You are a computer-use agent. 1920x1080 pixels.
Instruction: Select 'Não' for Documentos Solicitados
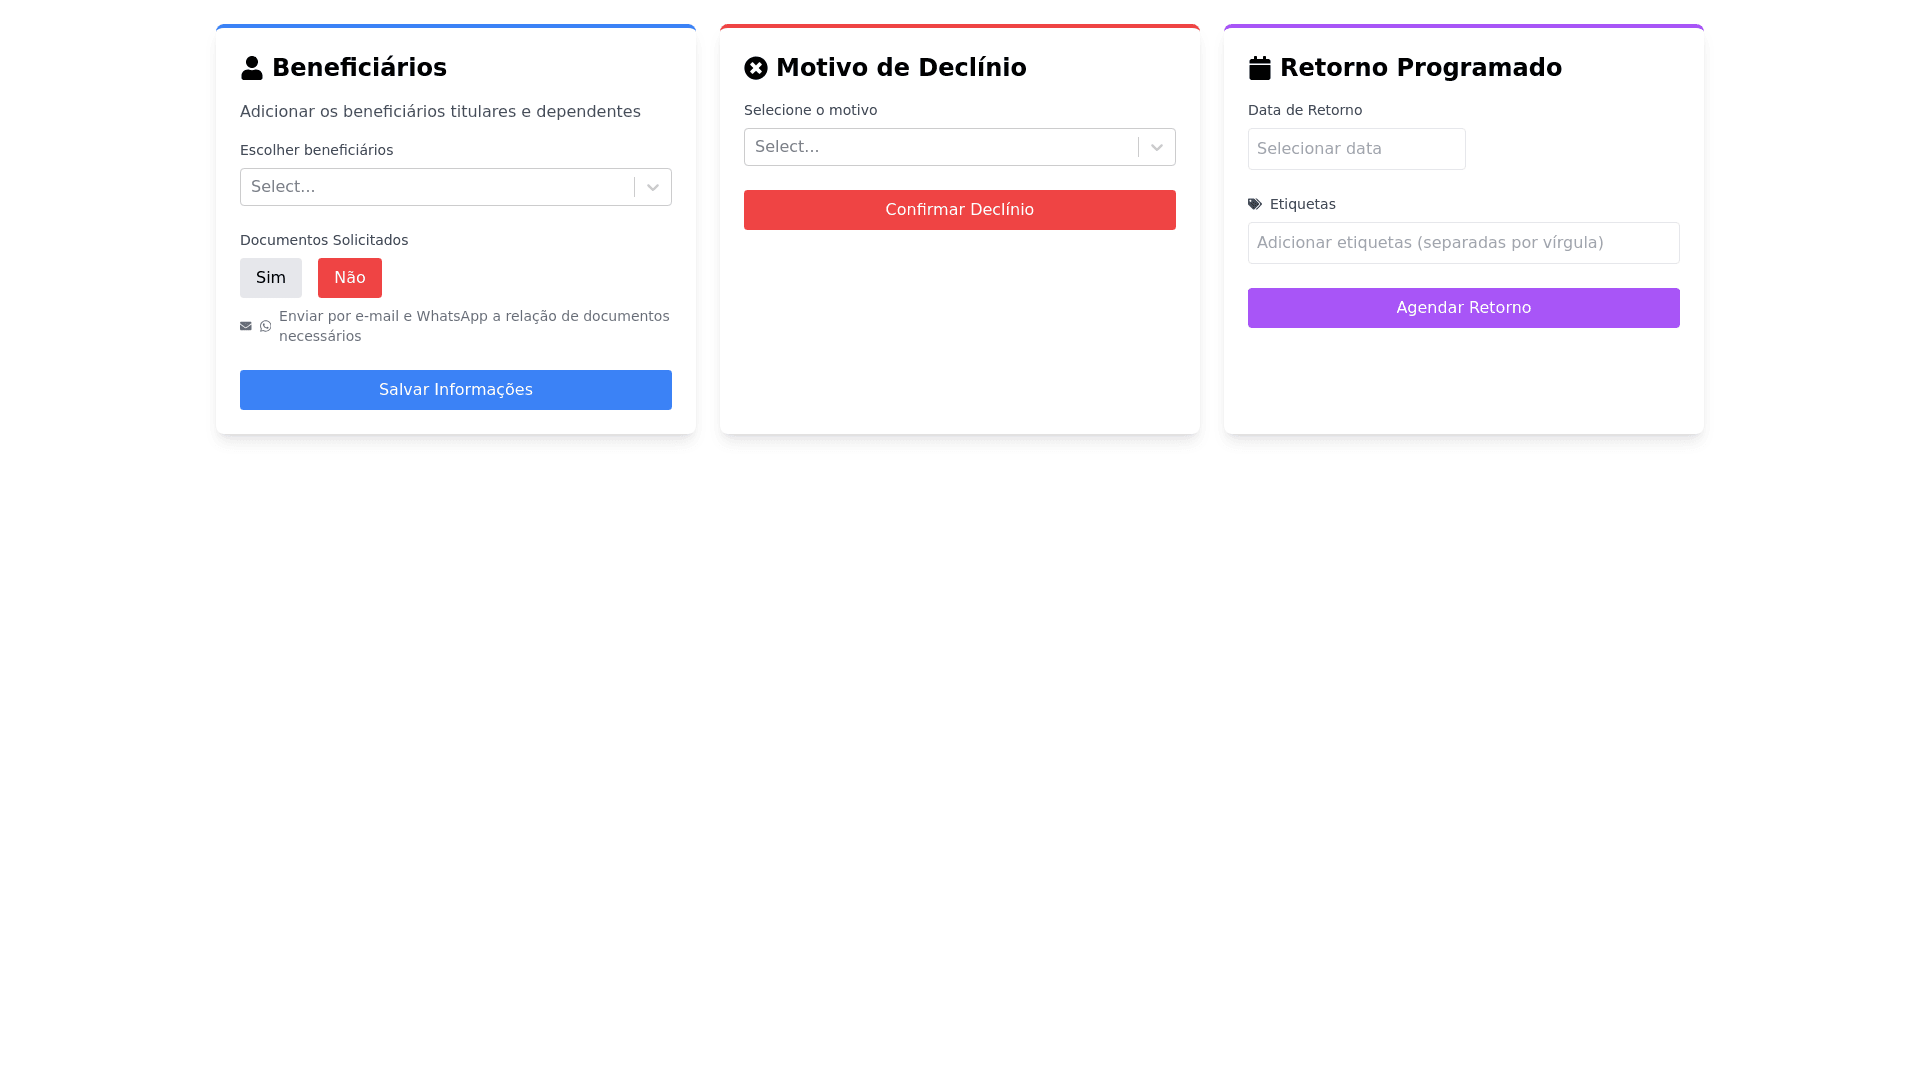(349, 277)
